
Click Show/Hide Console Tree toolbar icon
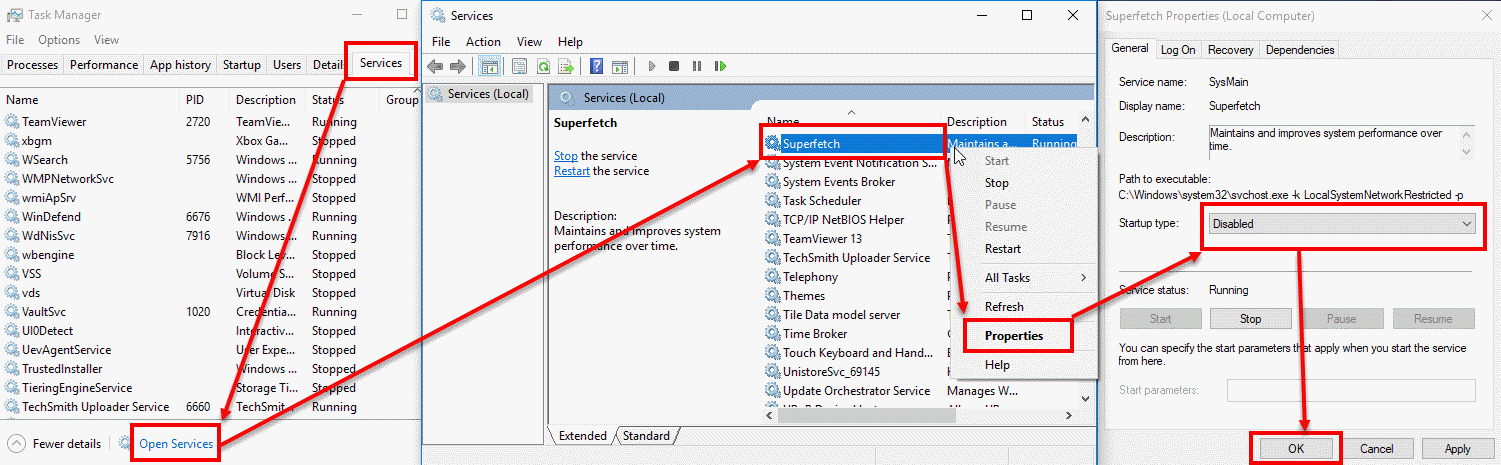point(490,67)
